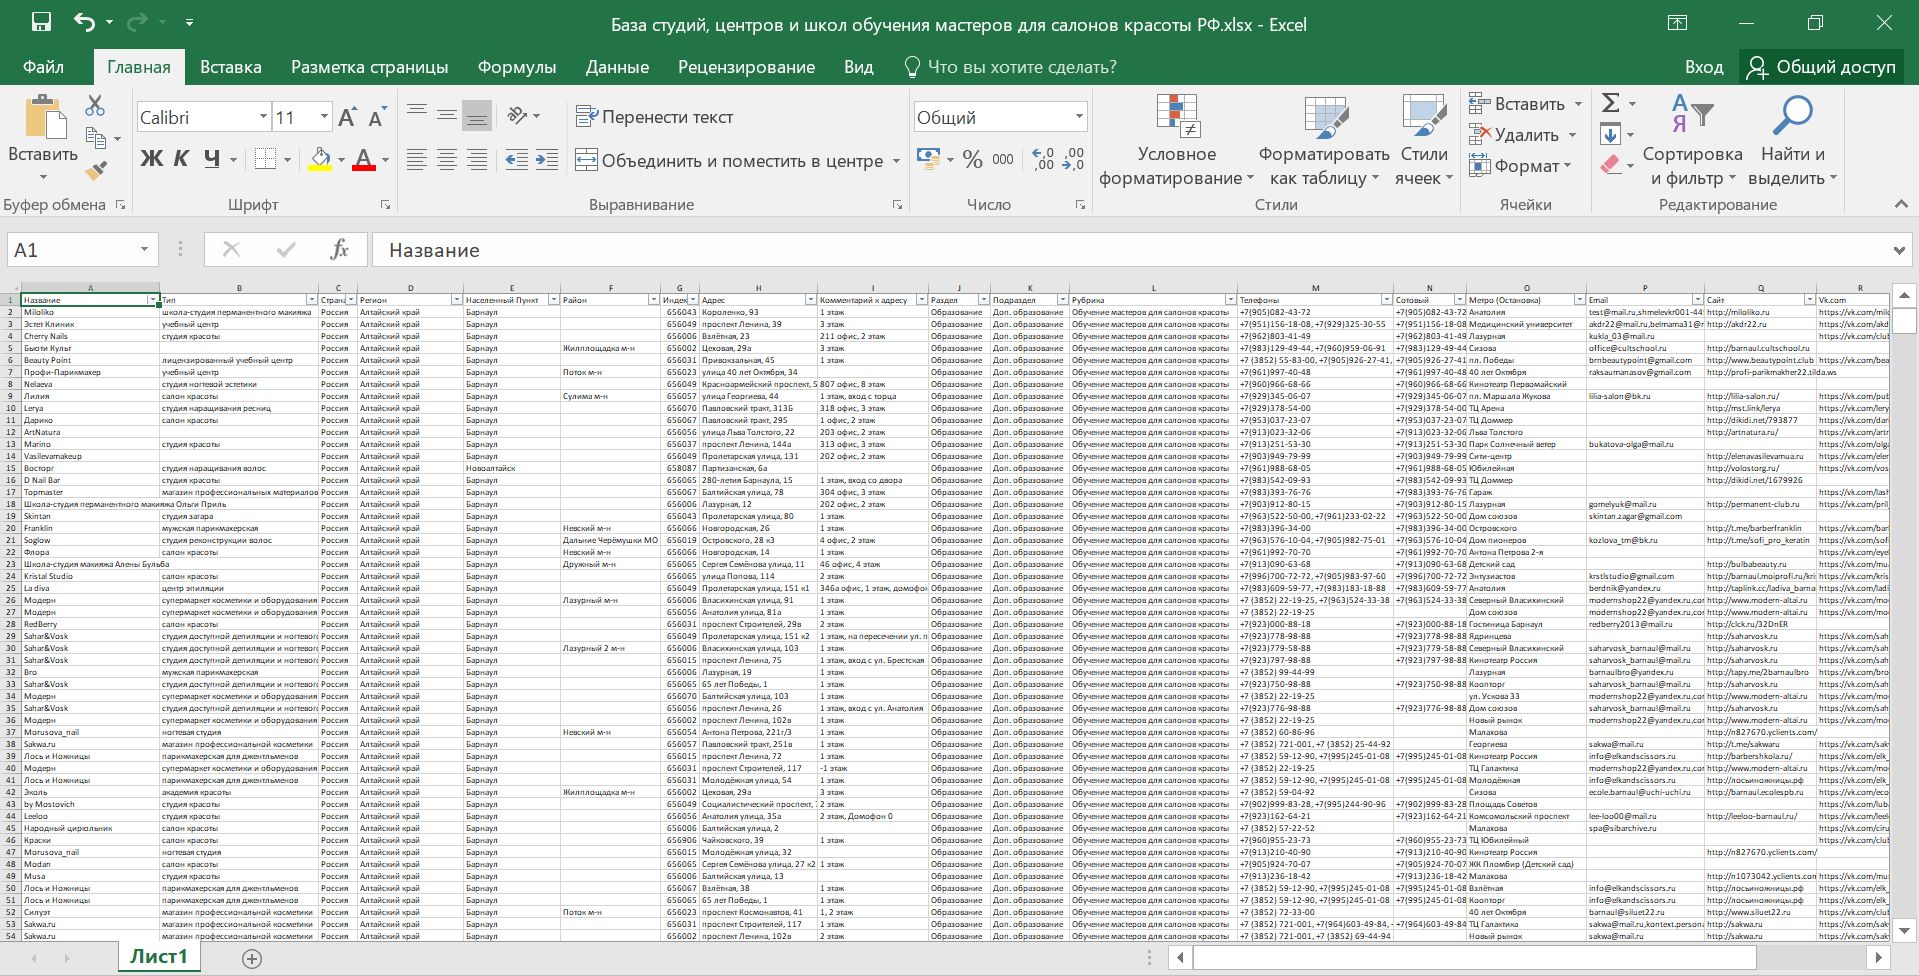Click the Общий доступ share button
The height and width of the screenshot is (976, 1919).
pos(1821,67)
